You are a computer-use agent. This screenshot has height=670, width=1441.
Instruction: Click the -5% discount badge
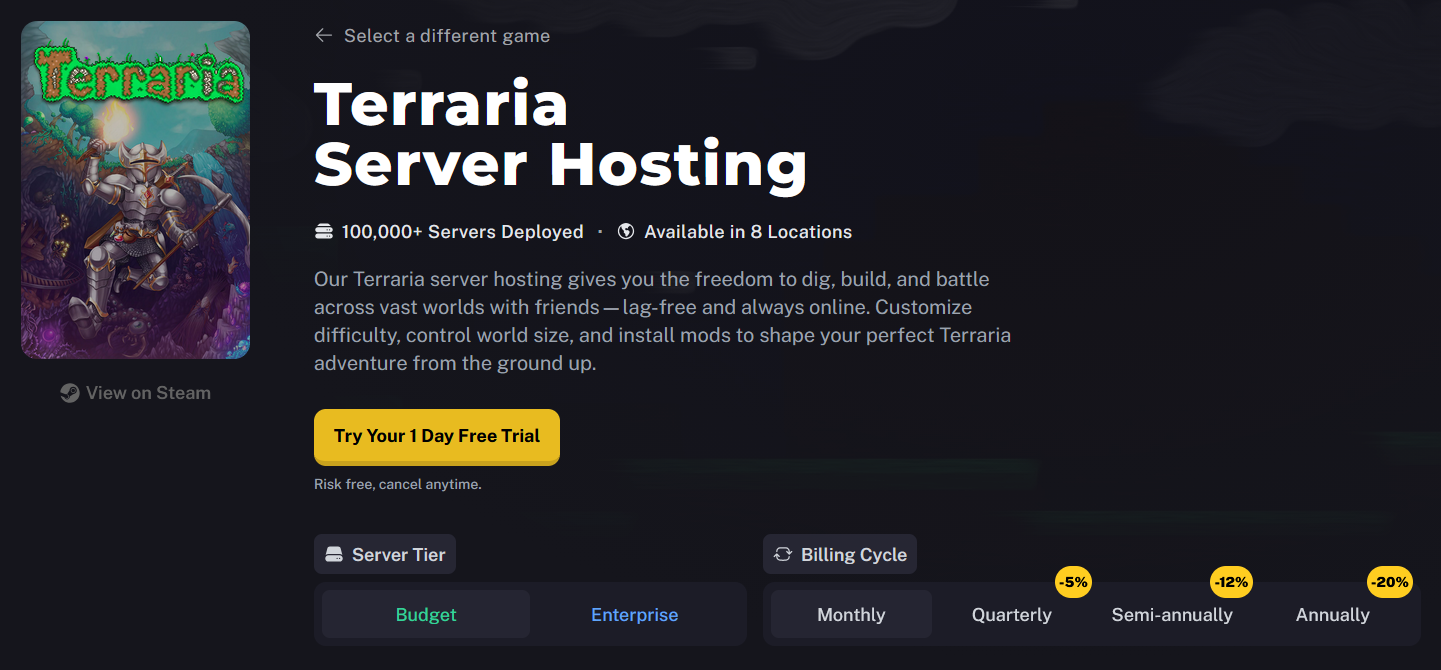[1074, 582]
